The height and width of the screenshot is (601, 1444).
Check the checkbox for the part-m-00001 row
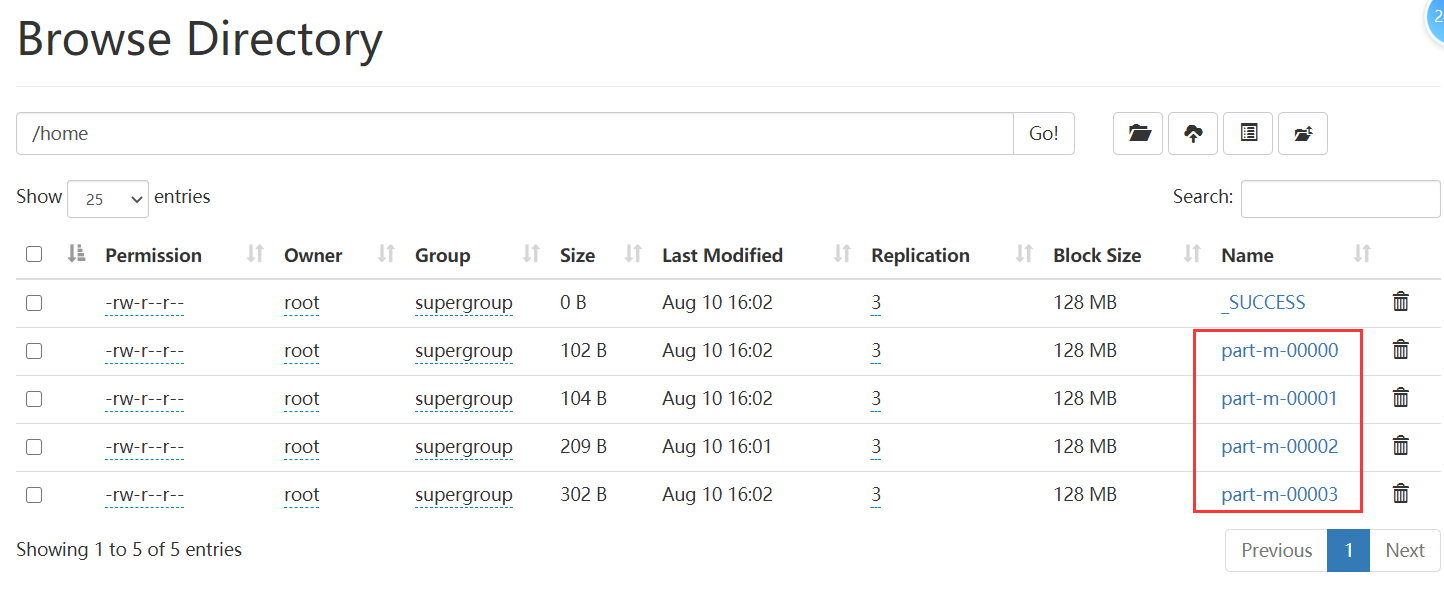point(33,399)
